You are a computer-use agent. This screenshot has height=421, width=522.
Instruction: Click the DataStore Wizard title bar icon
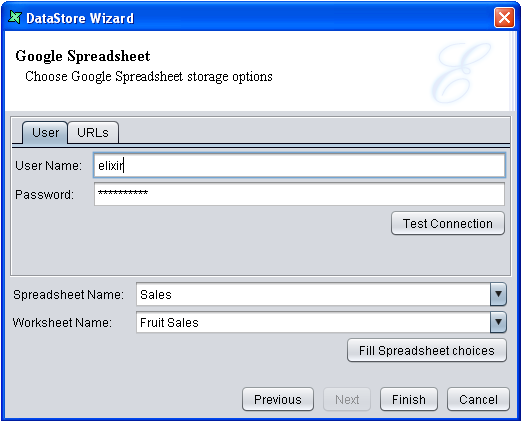(15, 17)
